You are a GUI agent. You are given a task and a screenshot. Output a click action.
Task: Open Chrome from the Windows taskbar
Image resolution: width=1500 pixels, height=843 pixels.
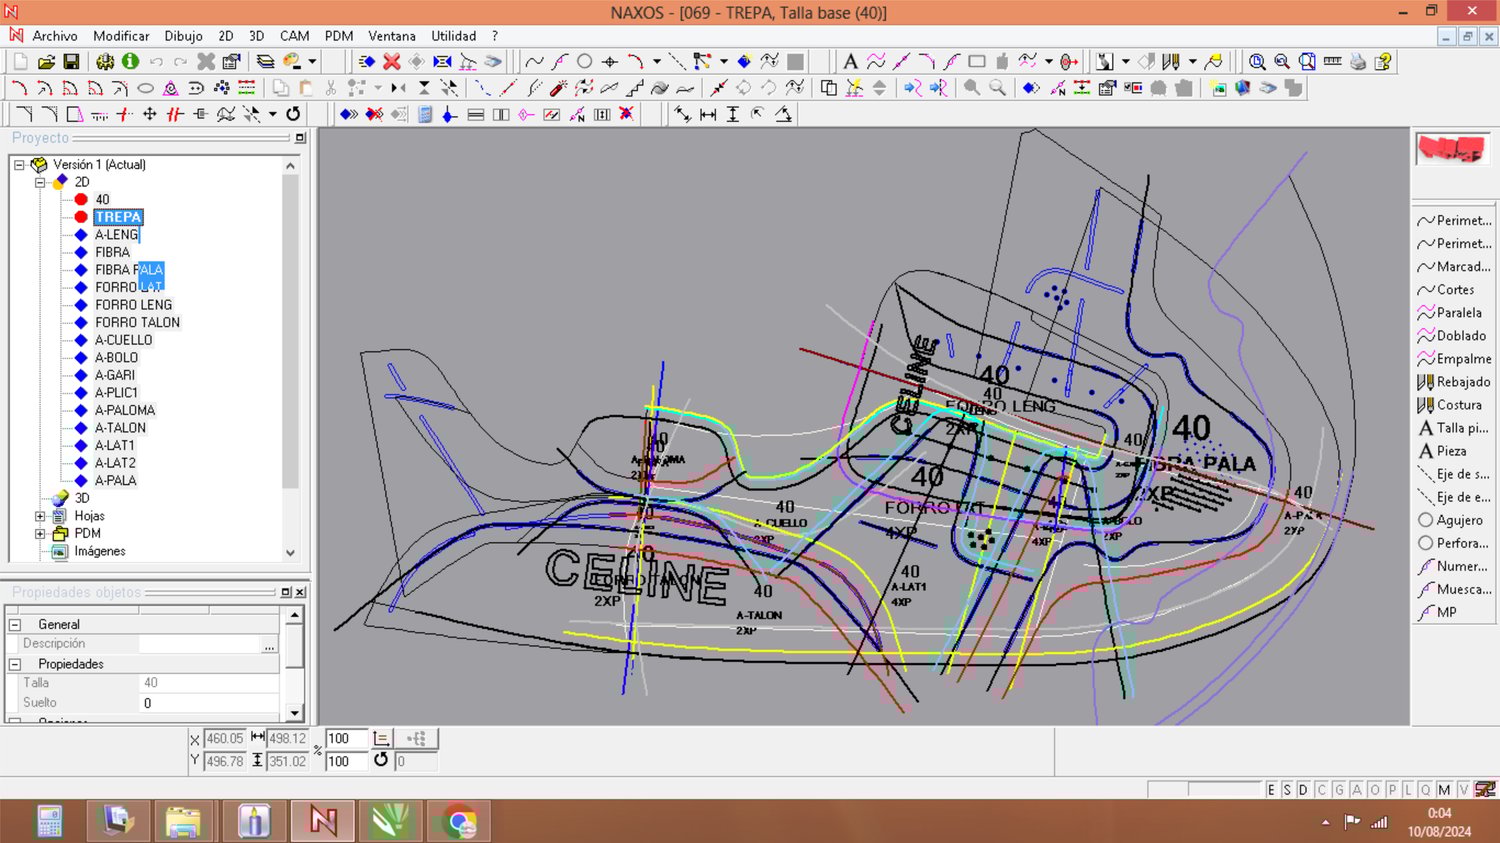tap(460, 822)
